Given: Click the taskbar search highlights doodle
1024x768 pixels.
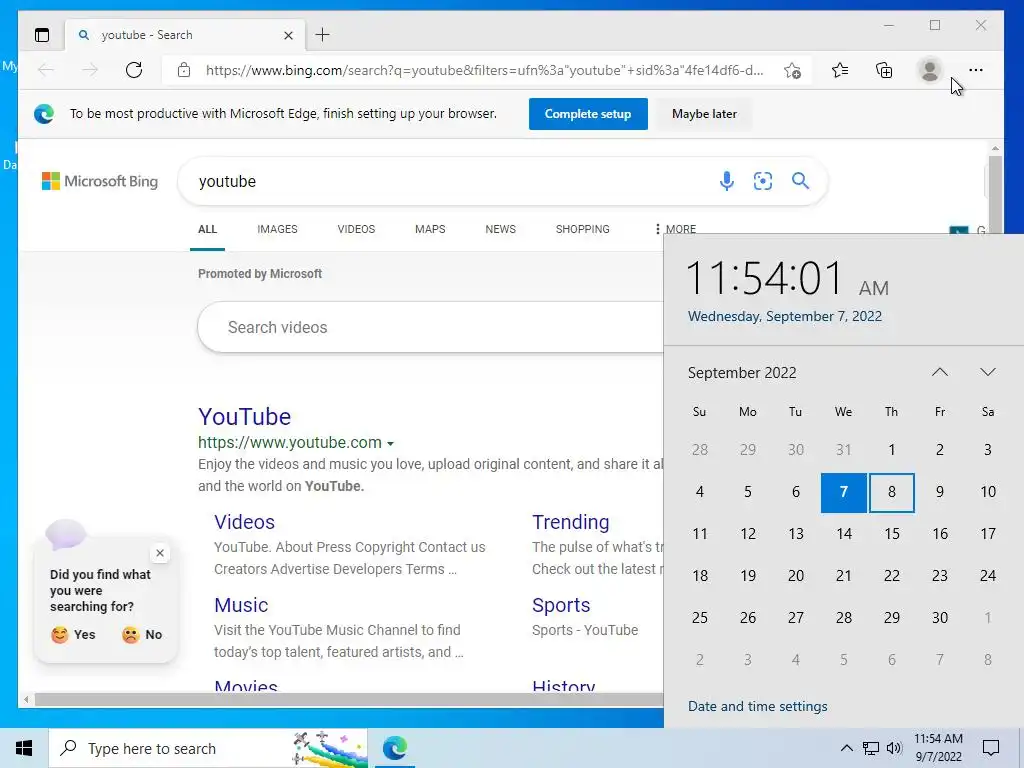Looking at the screenshot, I should pos(330,748).
